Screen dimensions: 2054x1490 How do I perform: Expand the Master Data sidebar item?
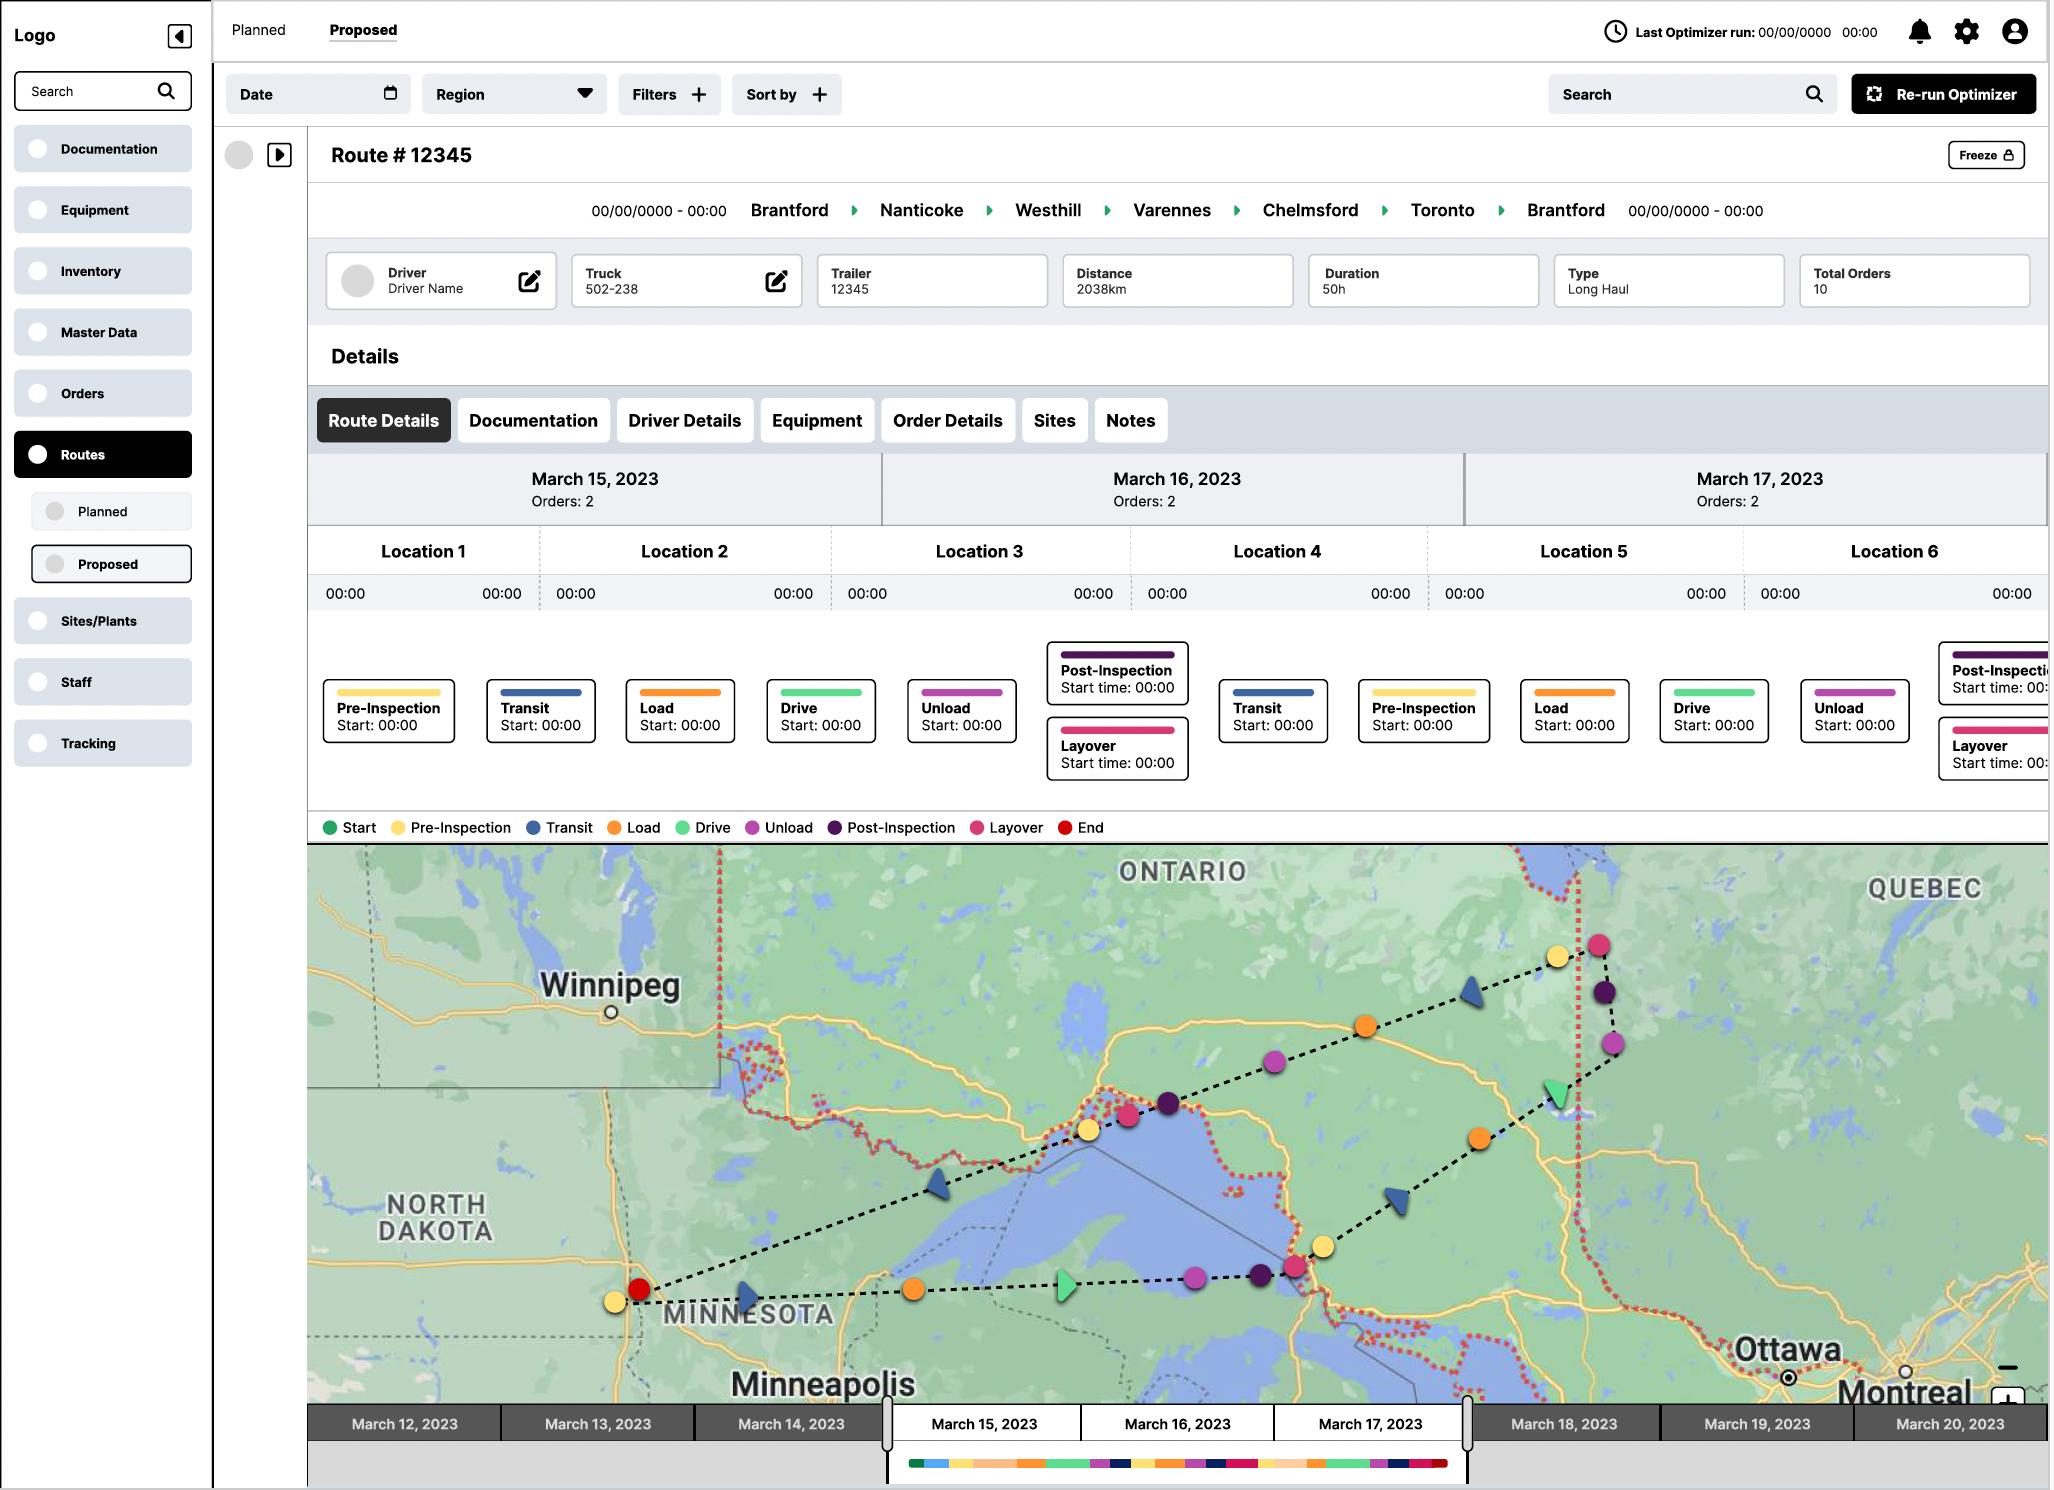[x=103, y=332]
